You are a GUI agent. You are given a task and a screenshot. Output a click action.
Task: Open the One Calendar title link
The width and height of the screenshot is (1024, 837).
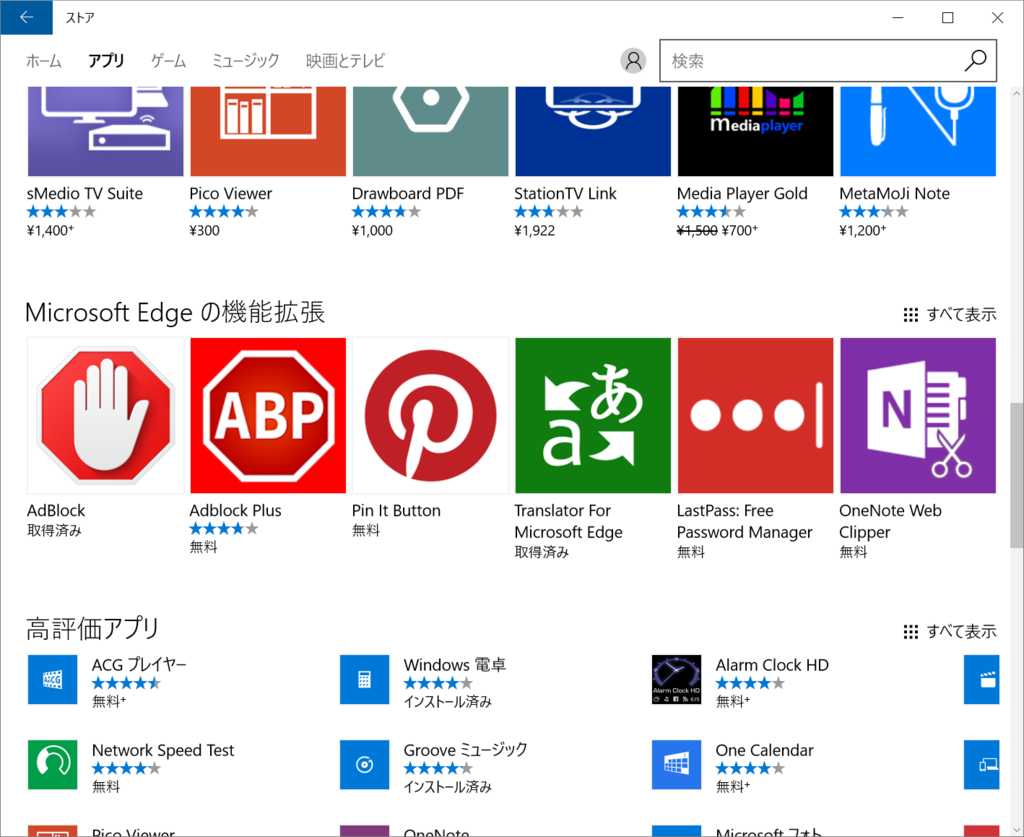764,750
